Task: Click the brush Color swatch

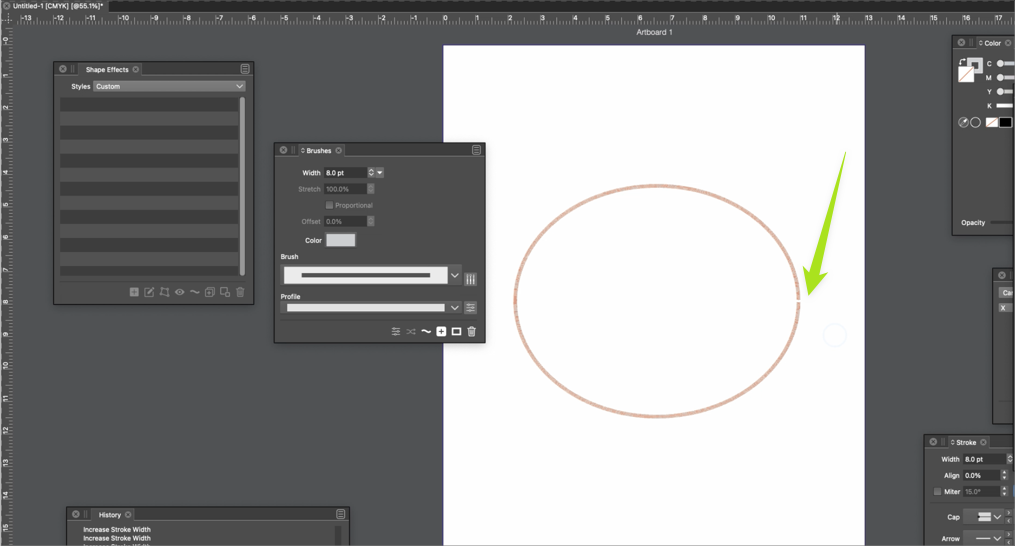Action: 340,240
